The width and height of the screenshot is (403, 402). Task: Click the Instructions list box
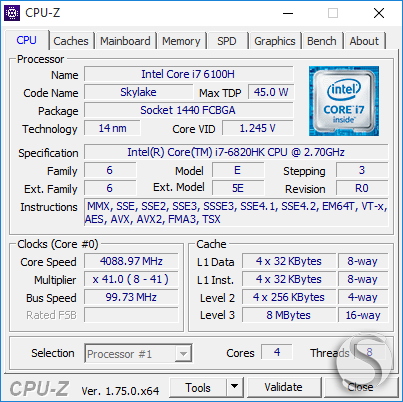point(236,213)
